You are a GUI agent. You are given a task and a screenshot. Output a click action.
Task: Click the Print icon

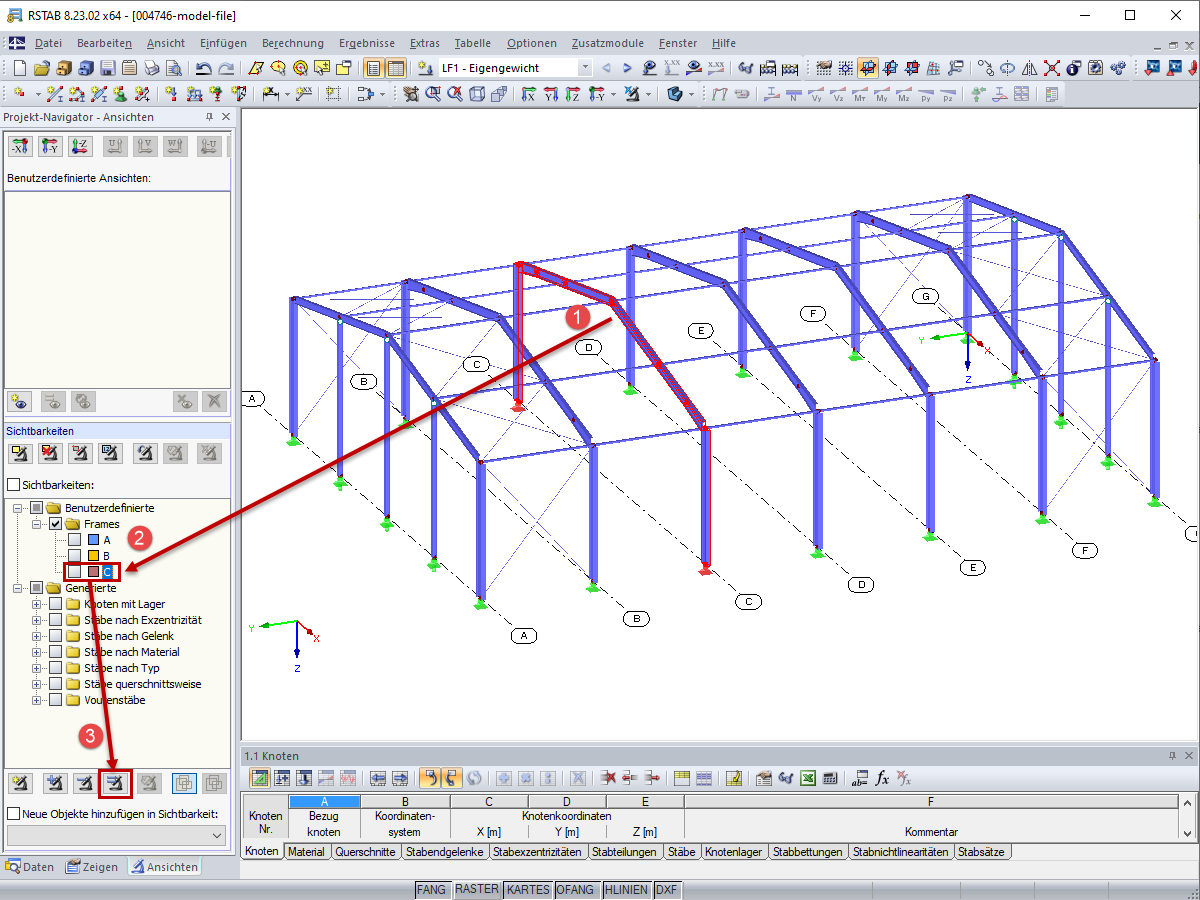tap(151, 68)
